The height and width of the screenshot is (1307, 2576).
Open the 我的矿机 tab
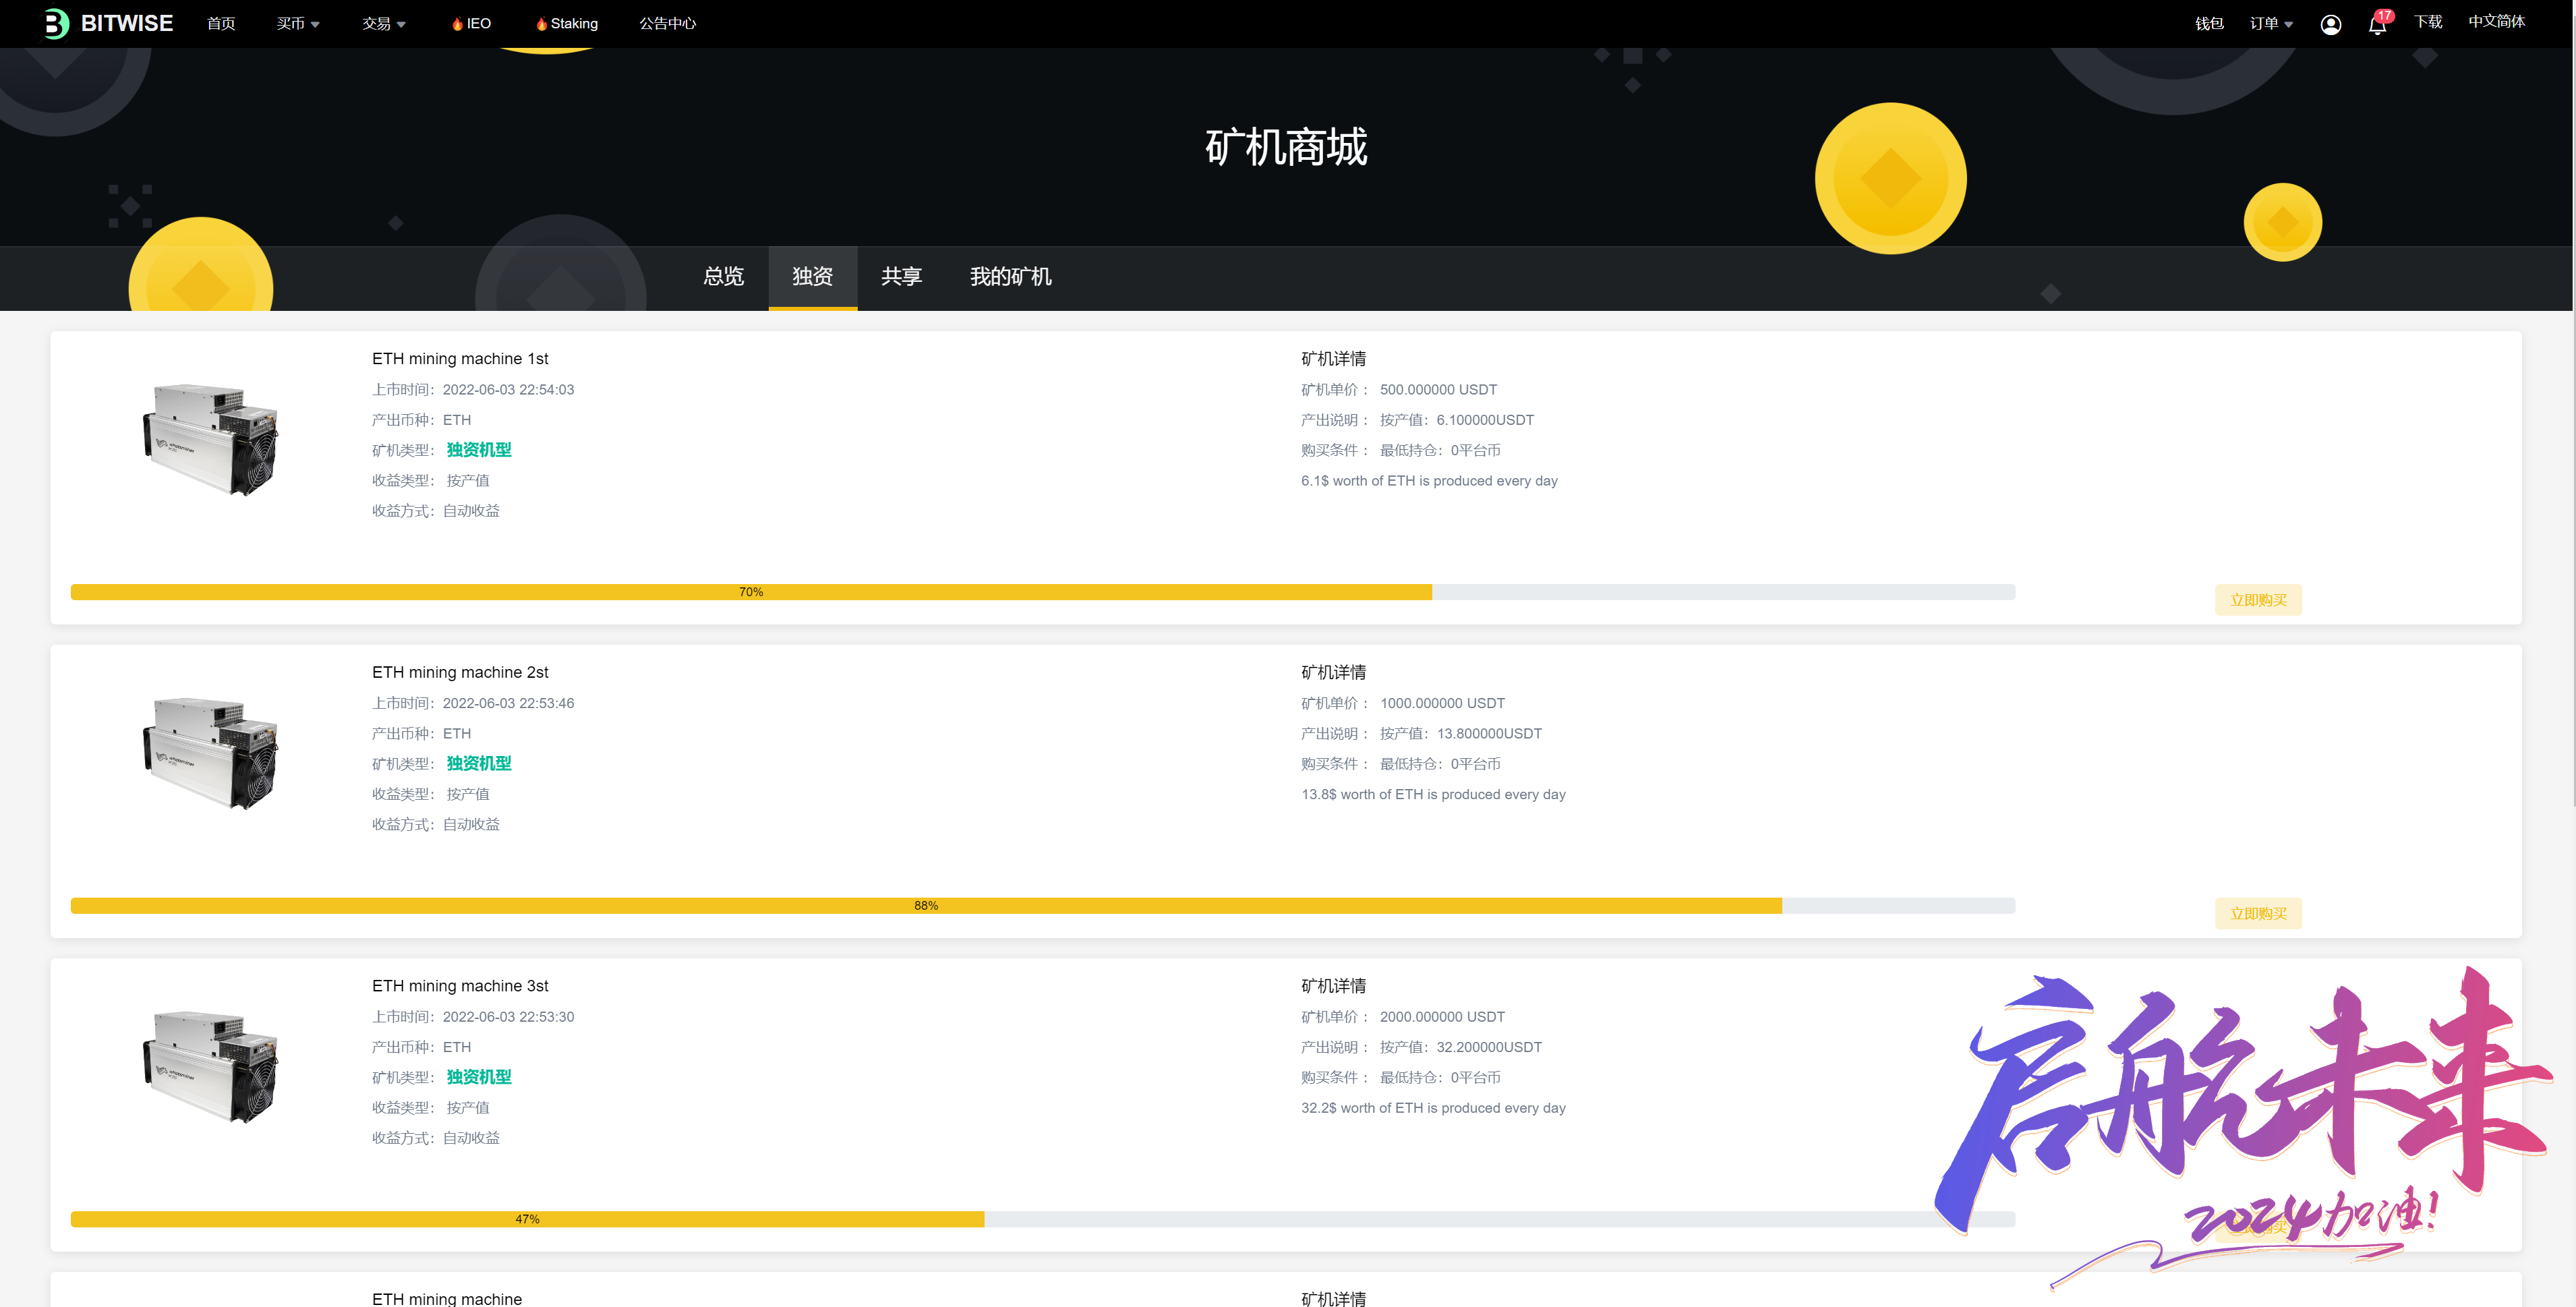[1010, 277]
